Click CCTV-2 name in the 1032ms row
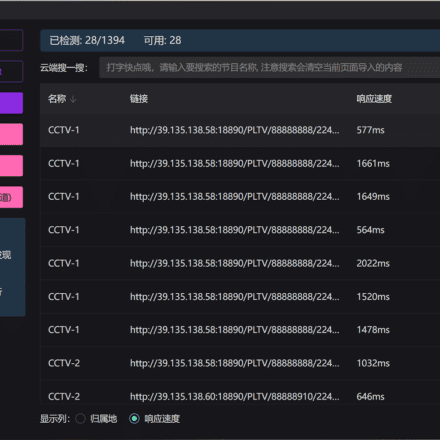The image size is (440, 440). 64,363
